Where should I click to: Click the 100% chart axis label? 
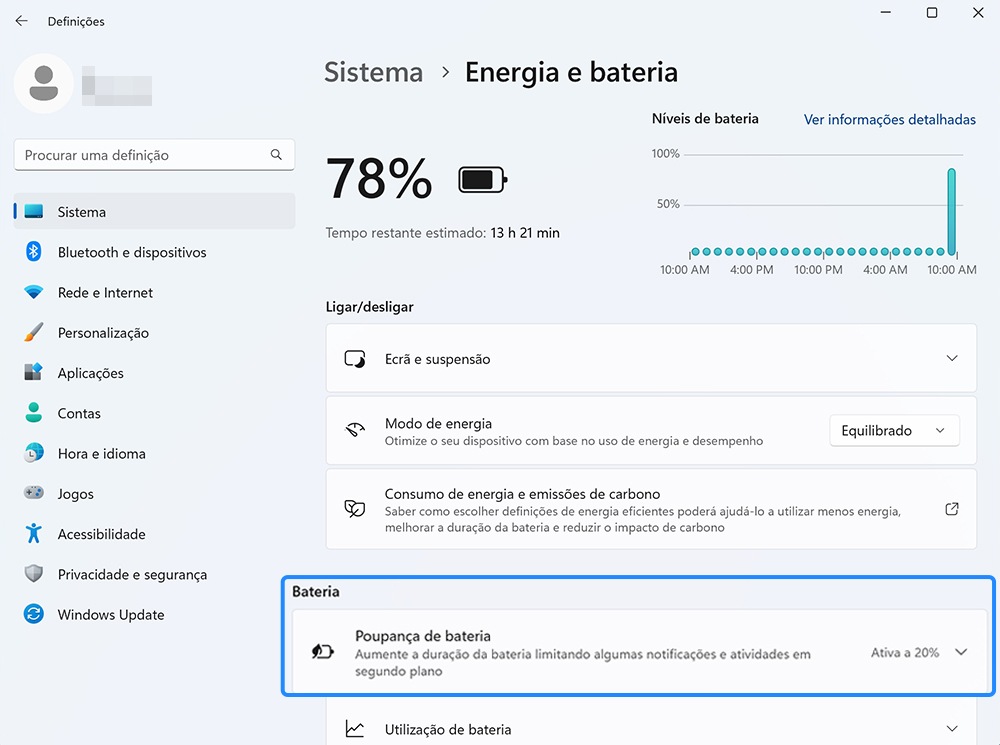[x=665, y=154]
